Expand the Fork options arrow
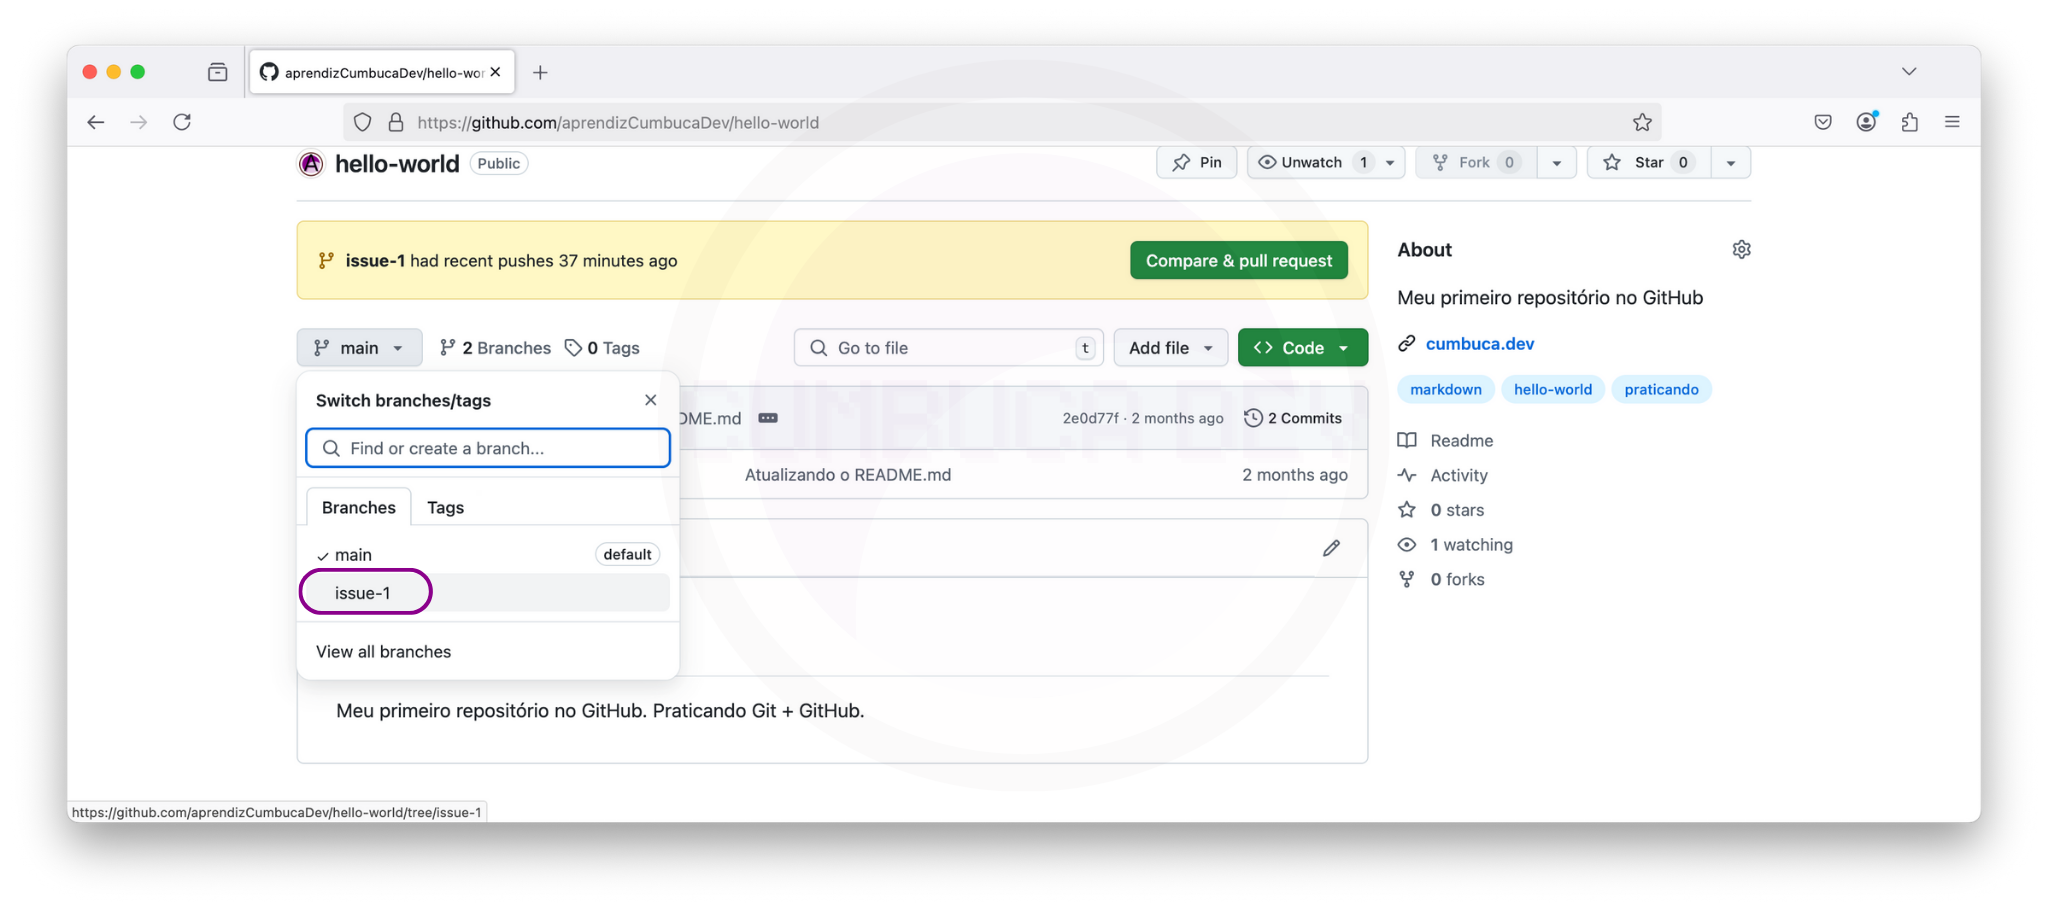The height and width of the screenshot is (911, 2048). coord(1556,162)
